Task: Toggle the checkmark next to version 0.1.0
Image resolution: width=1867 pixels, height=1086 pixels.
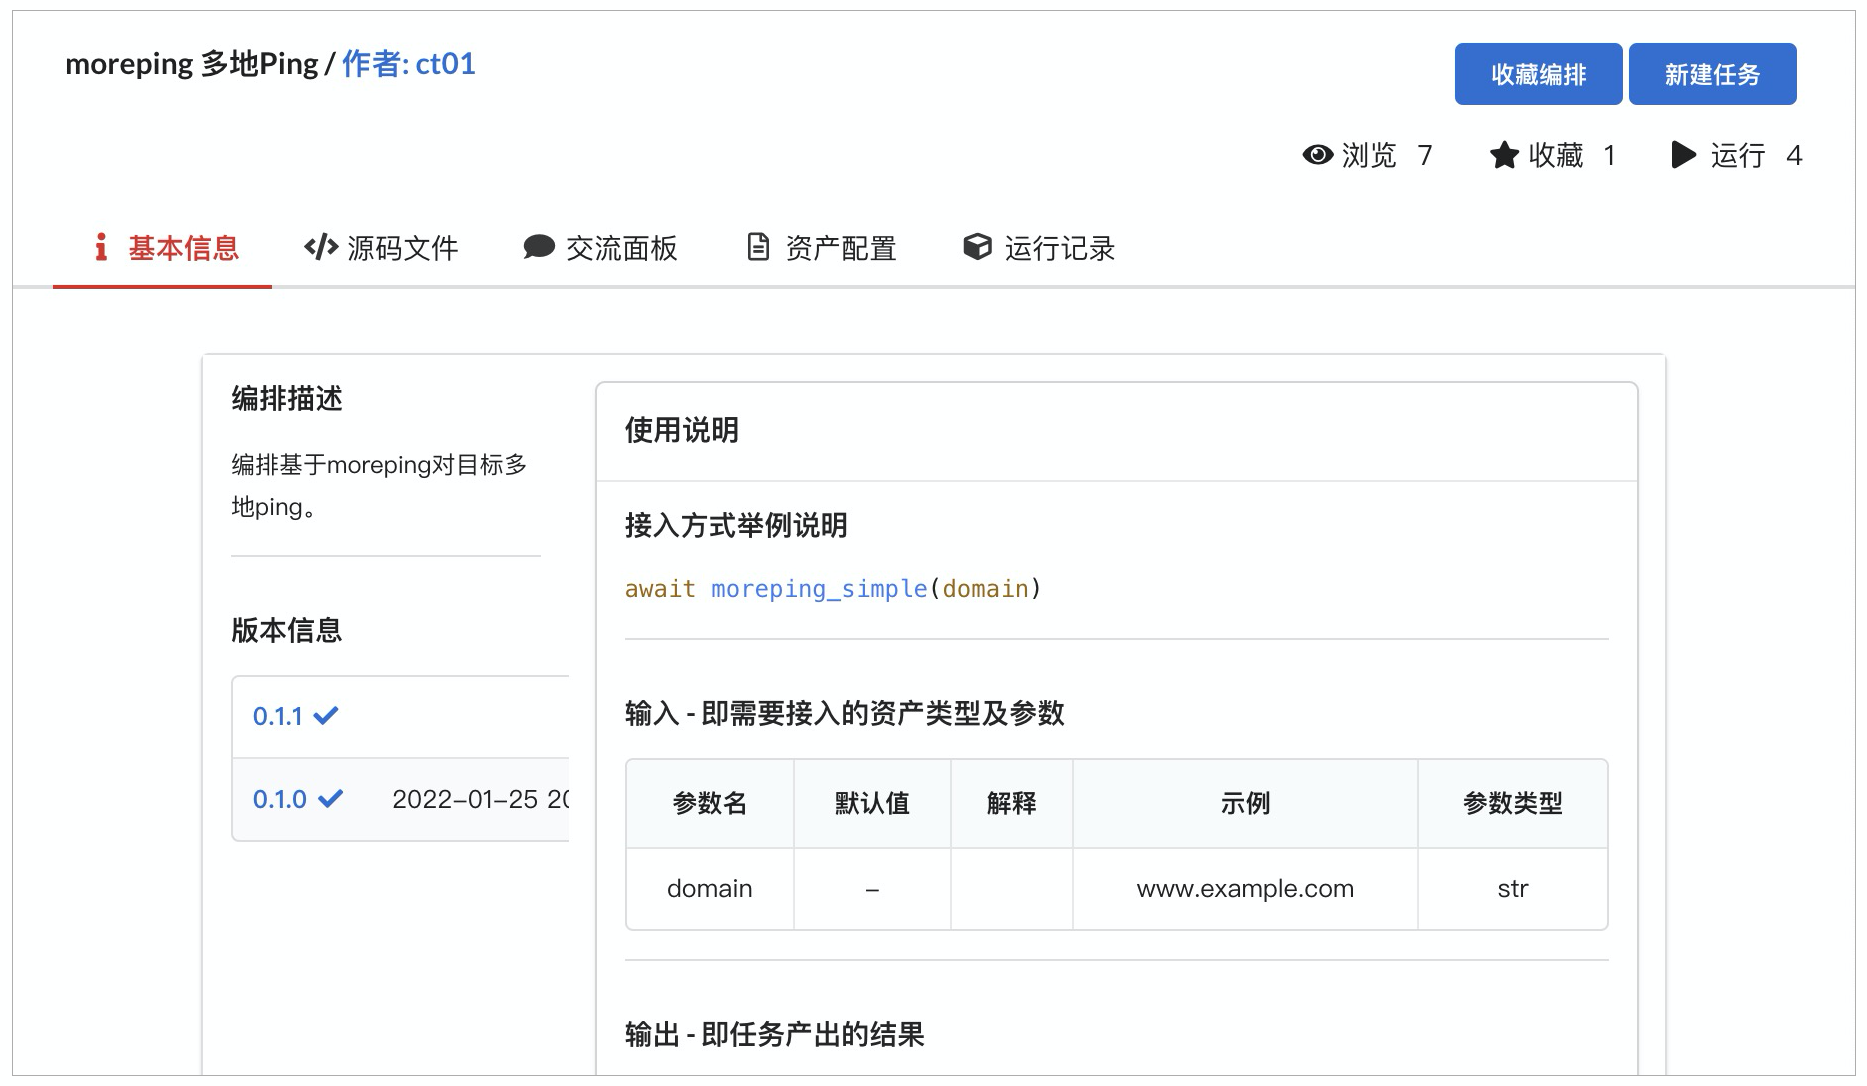Action: [x=330, y=798]
